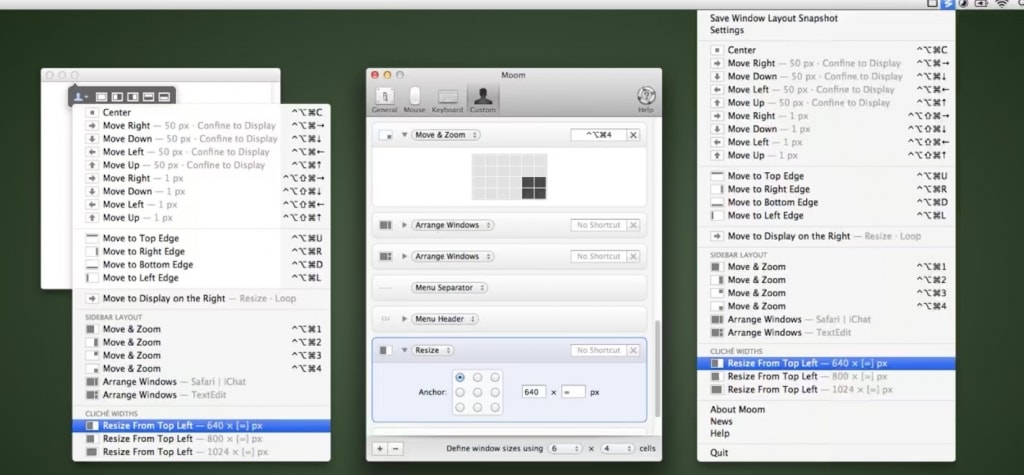1024x475 pixels.
Task: Open the Move & Zoom action pop-up button
Action: coord(445,135)
